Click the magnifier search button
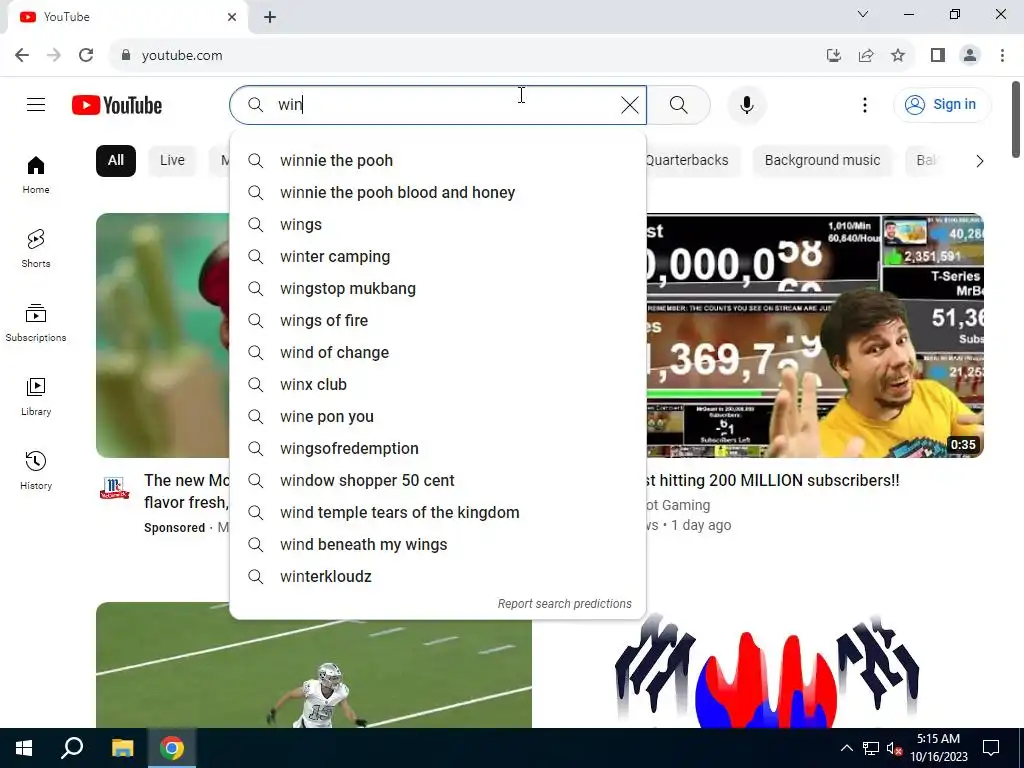Screen dimensions: 1024x768 (679, 104)
